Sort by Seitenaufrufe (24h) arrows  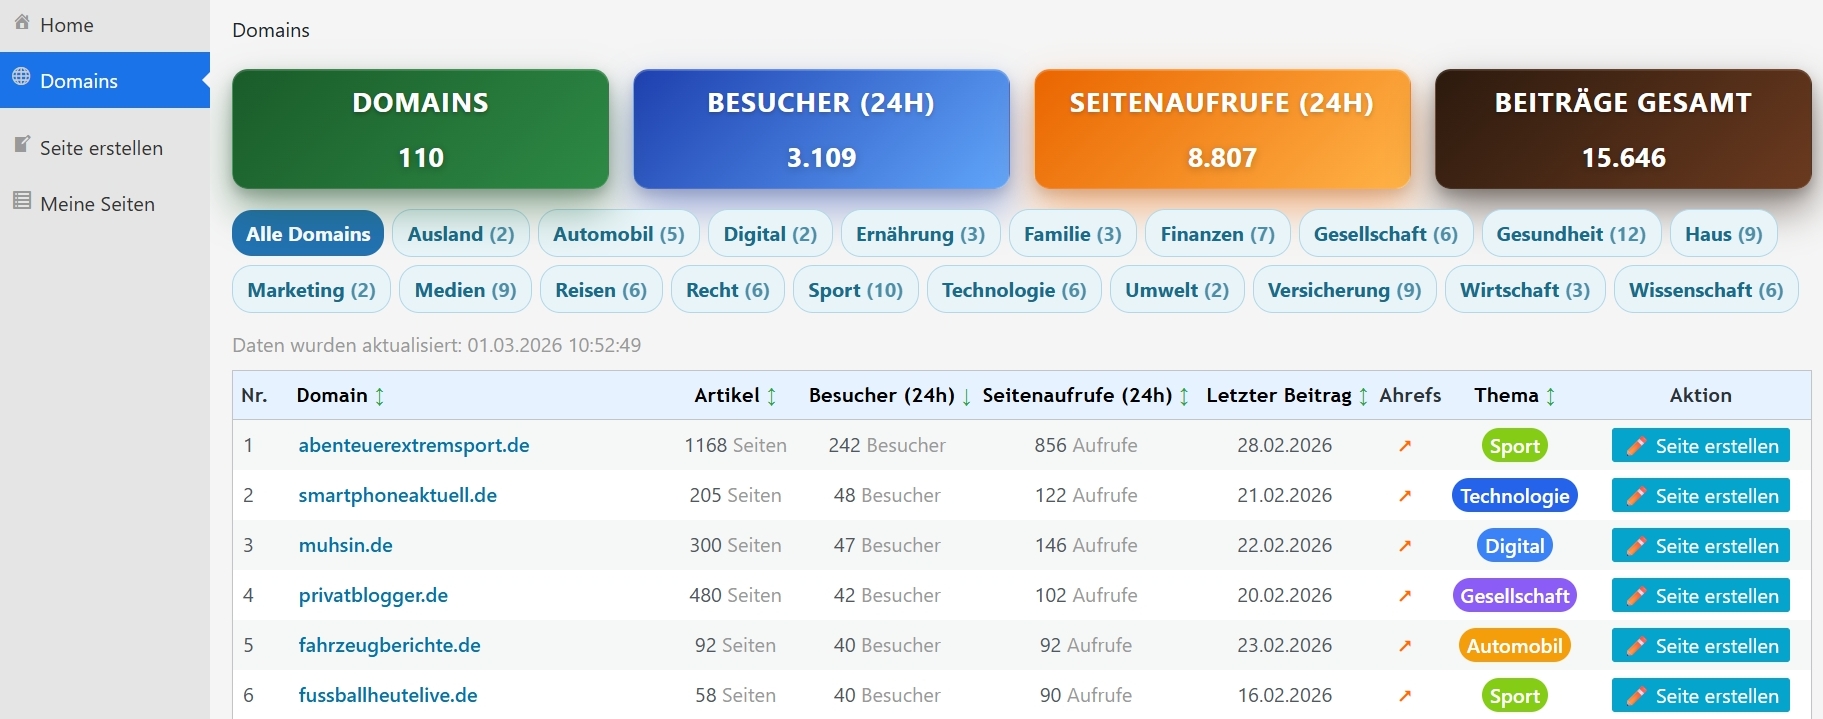[1185, 396]
